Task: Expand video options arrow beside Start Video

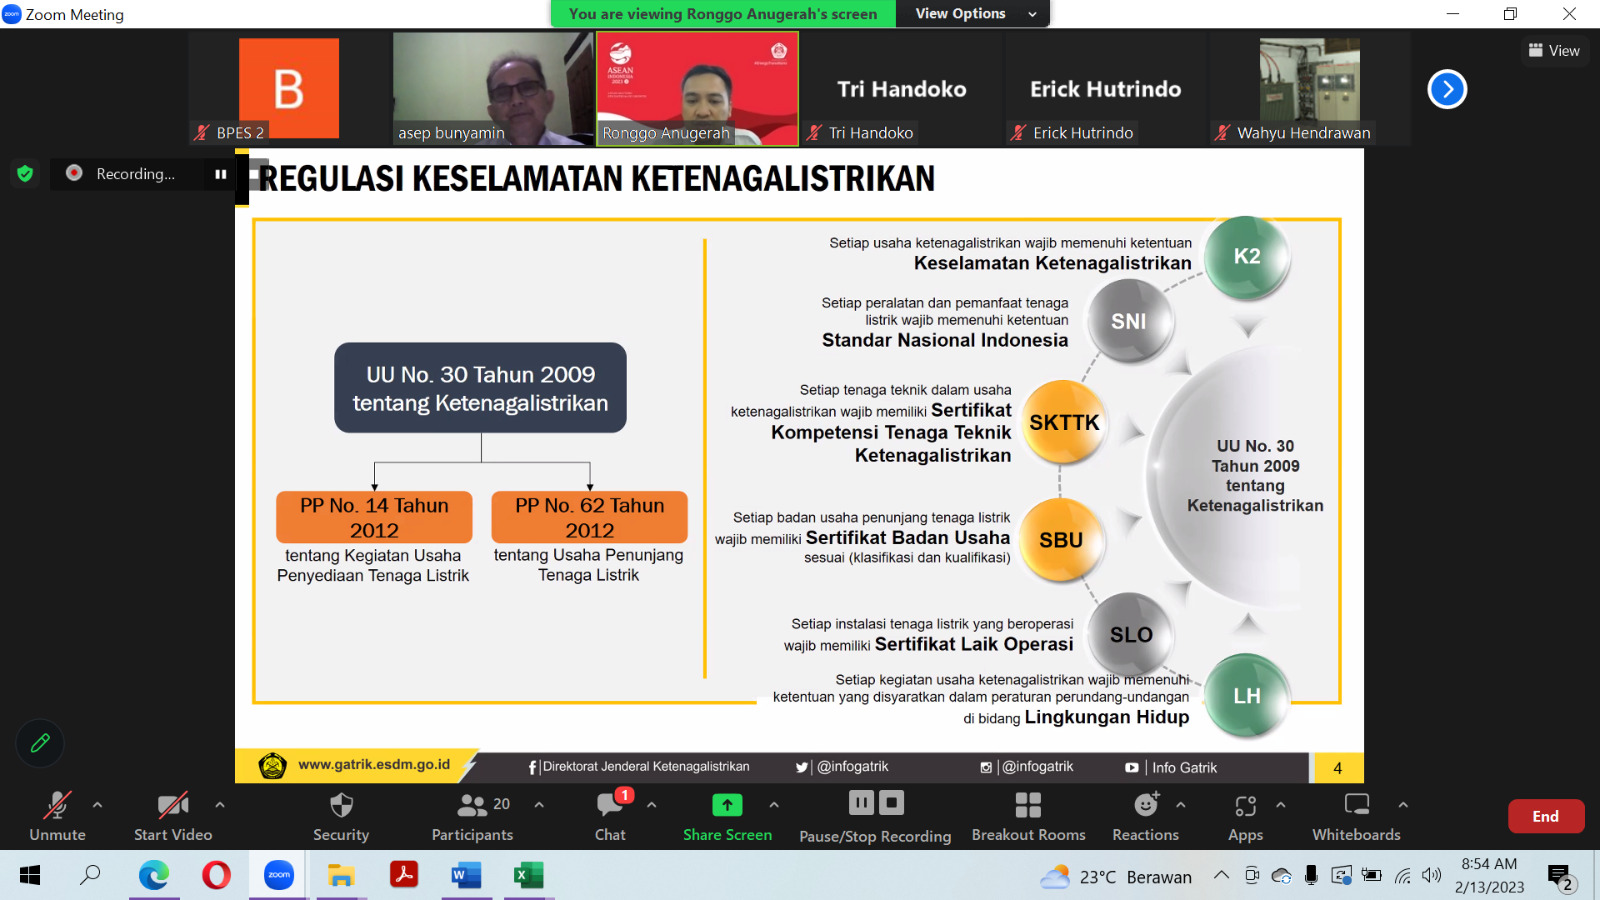Action: [x=220, y=804]
